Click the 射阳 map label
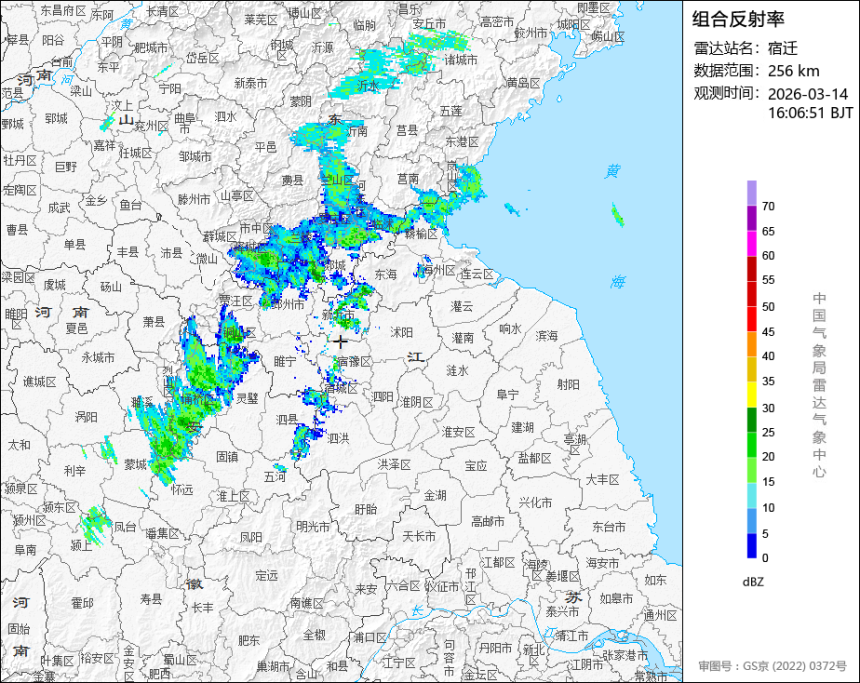Screen dimensions: 860x683 pos(568,384)
